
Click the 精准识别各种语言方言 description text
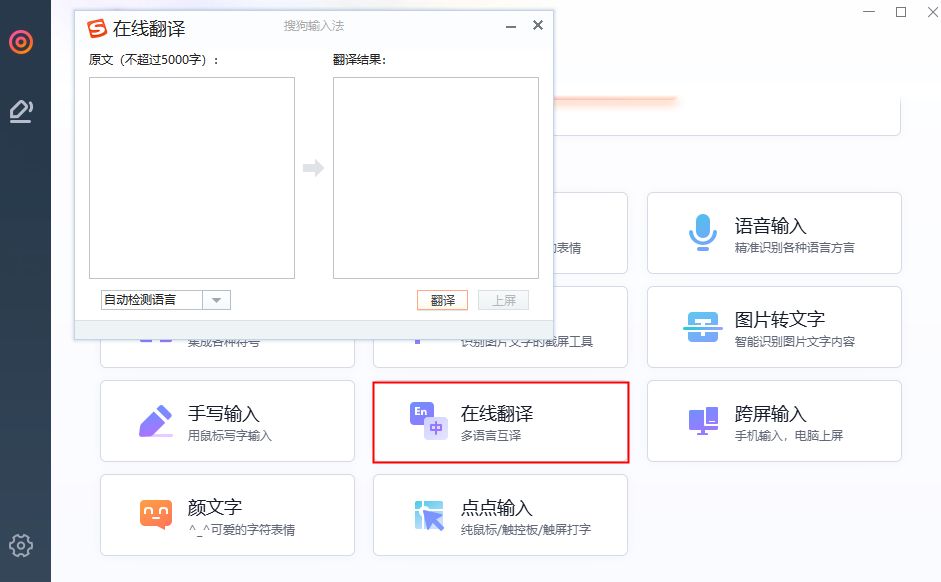click(795, 247)
